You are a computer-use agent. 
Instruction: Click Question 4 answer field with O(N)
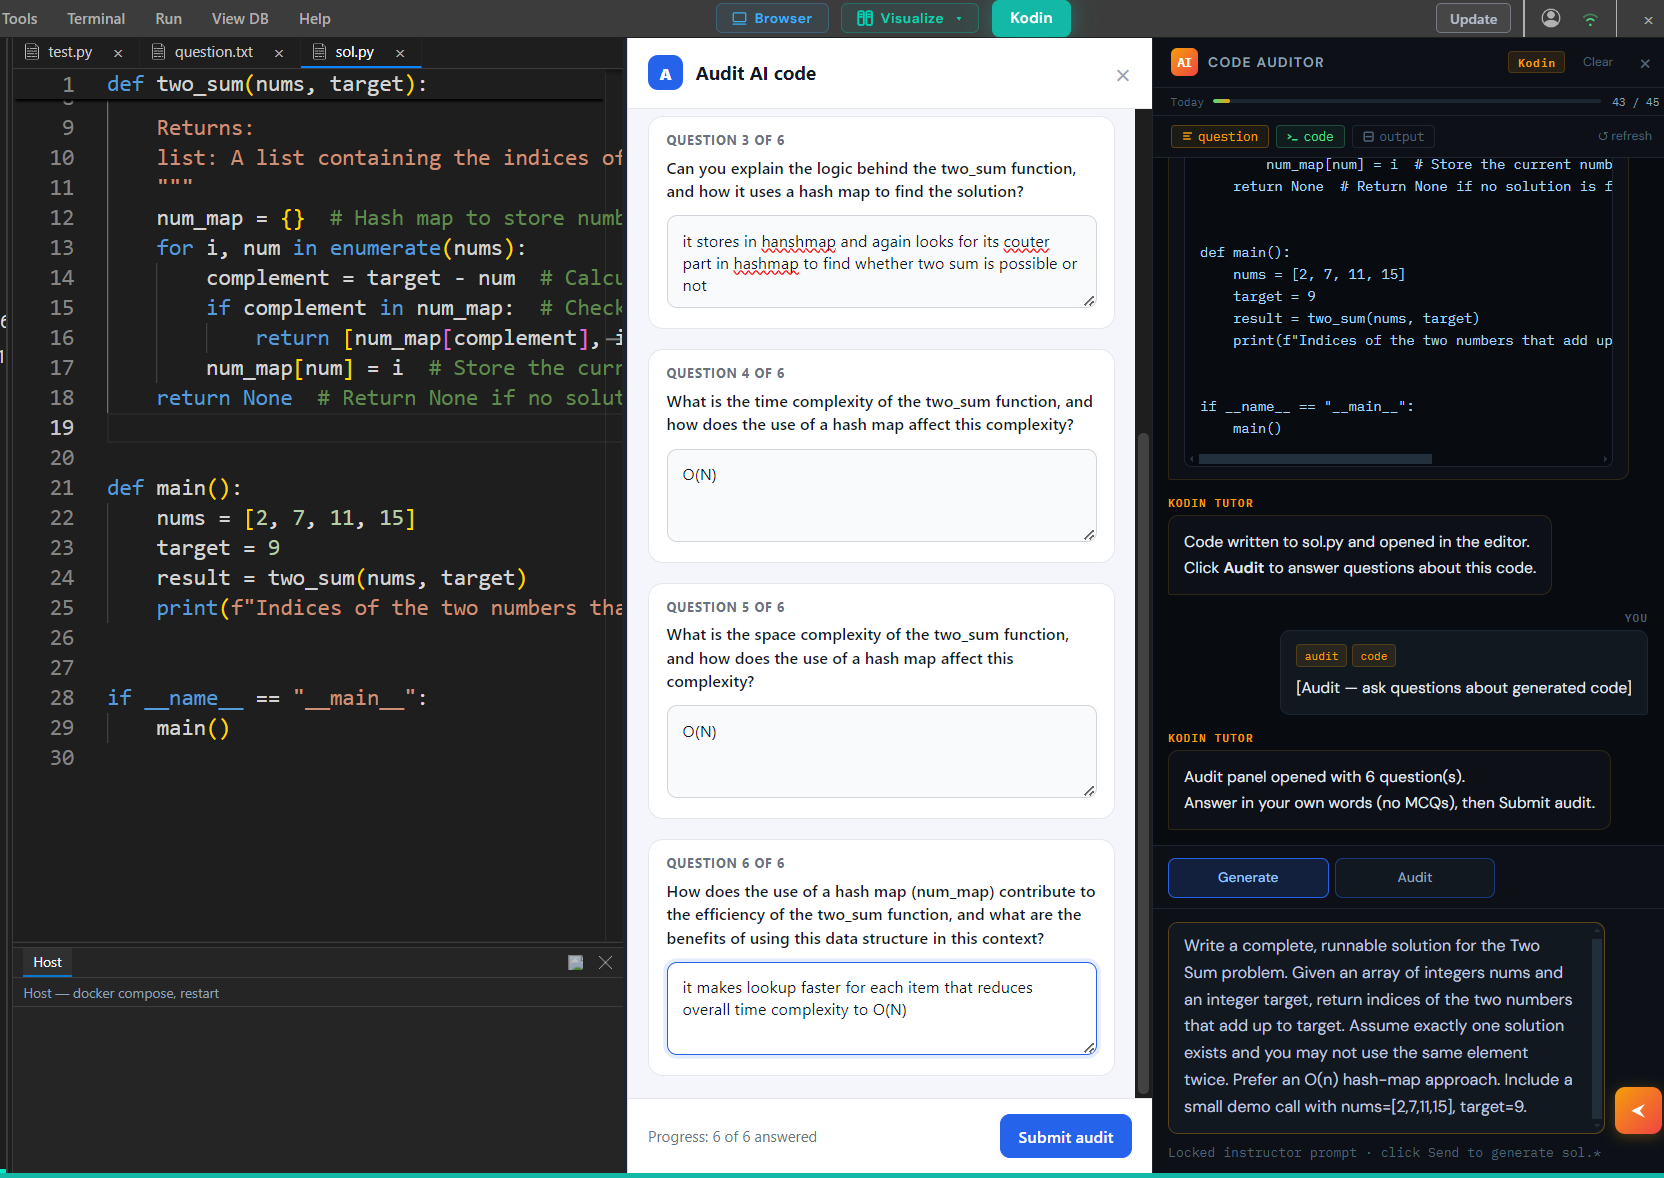tap(882, 495)
